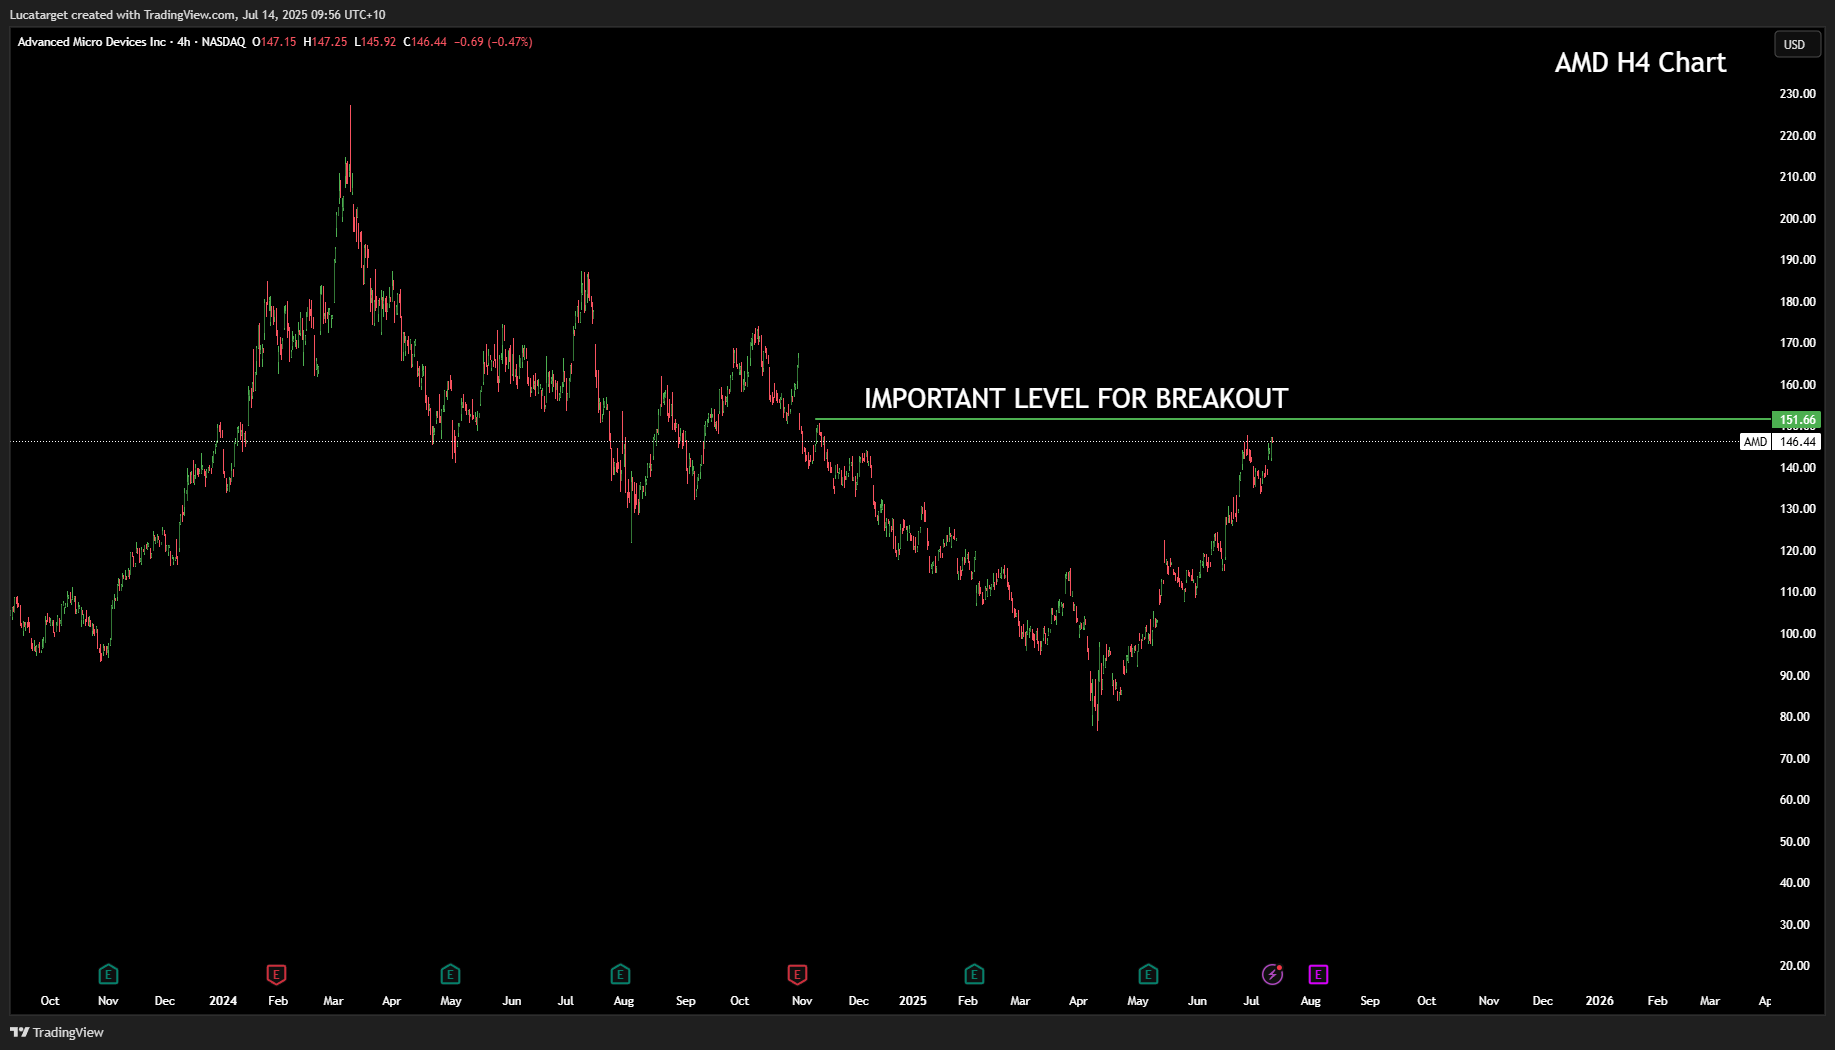Click the 230.00 price axis label

pos(1797,94)
